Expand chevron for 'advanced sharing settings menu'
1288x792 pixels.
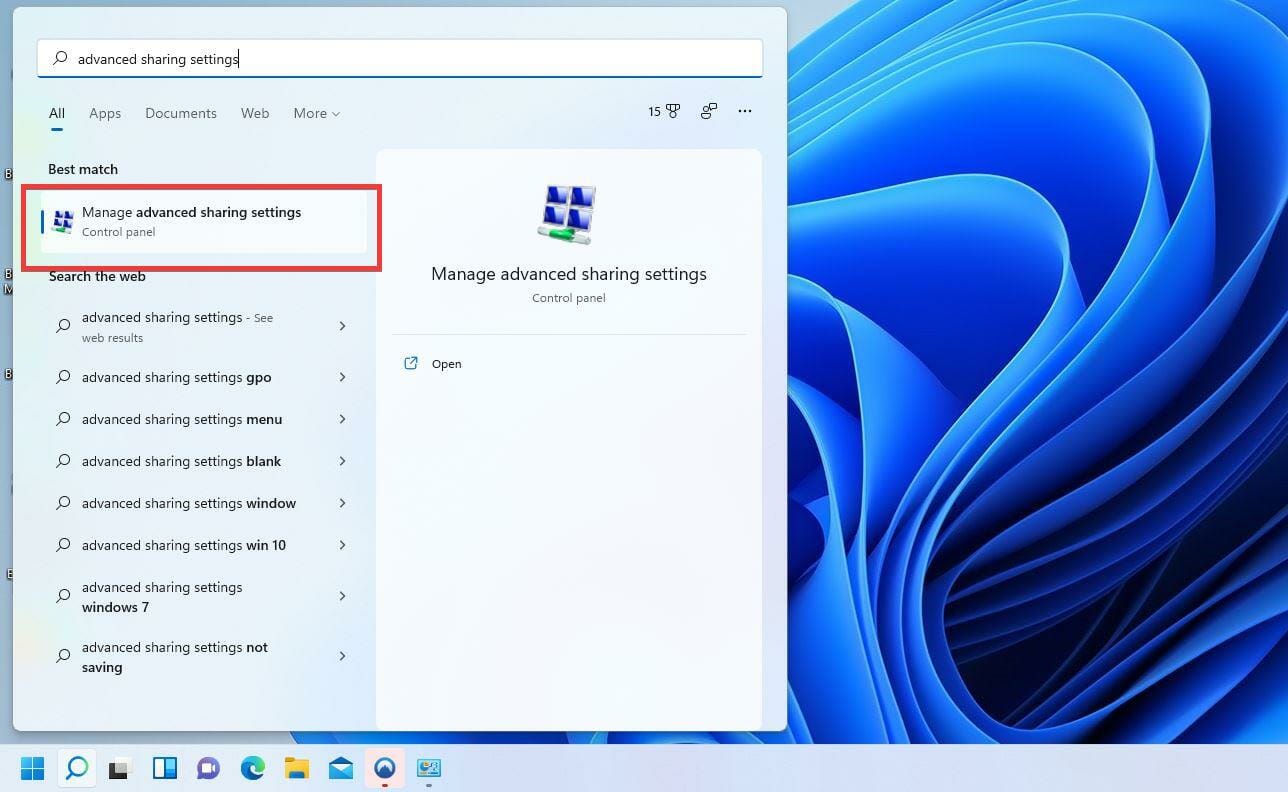tap(342, 419)
